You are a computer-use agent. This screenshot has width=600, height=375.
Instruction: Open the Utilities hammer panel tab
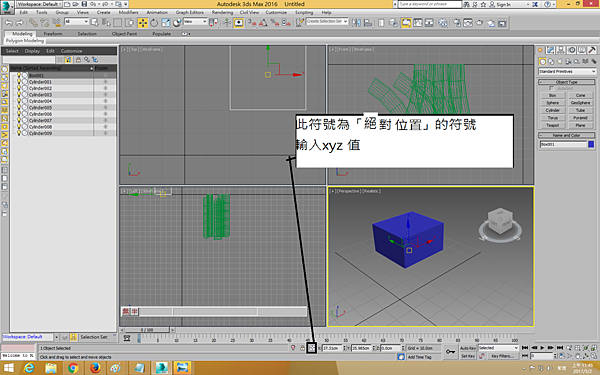click(x=592, y=50)
